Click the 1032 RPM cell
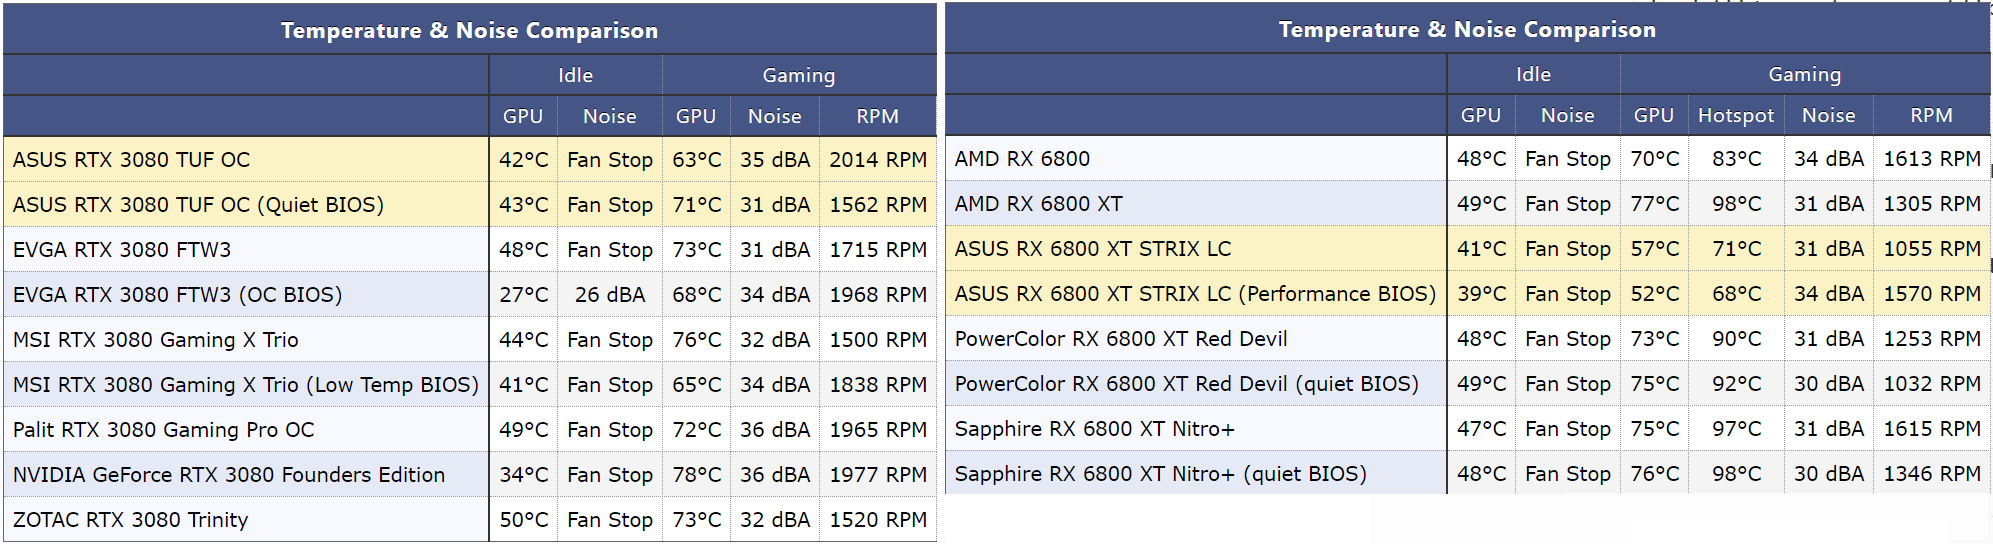The width and height of the screenshot is (1993, 544). pos(1931,384)
